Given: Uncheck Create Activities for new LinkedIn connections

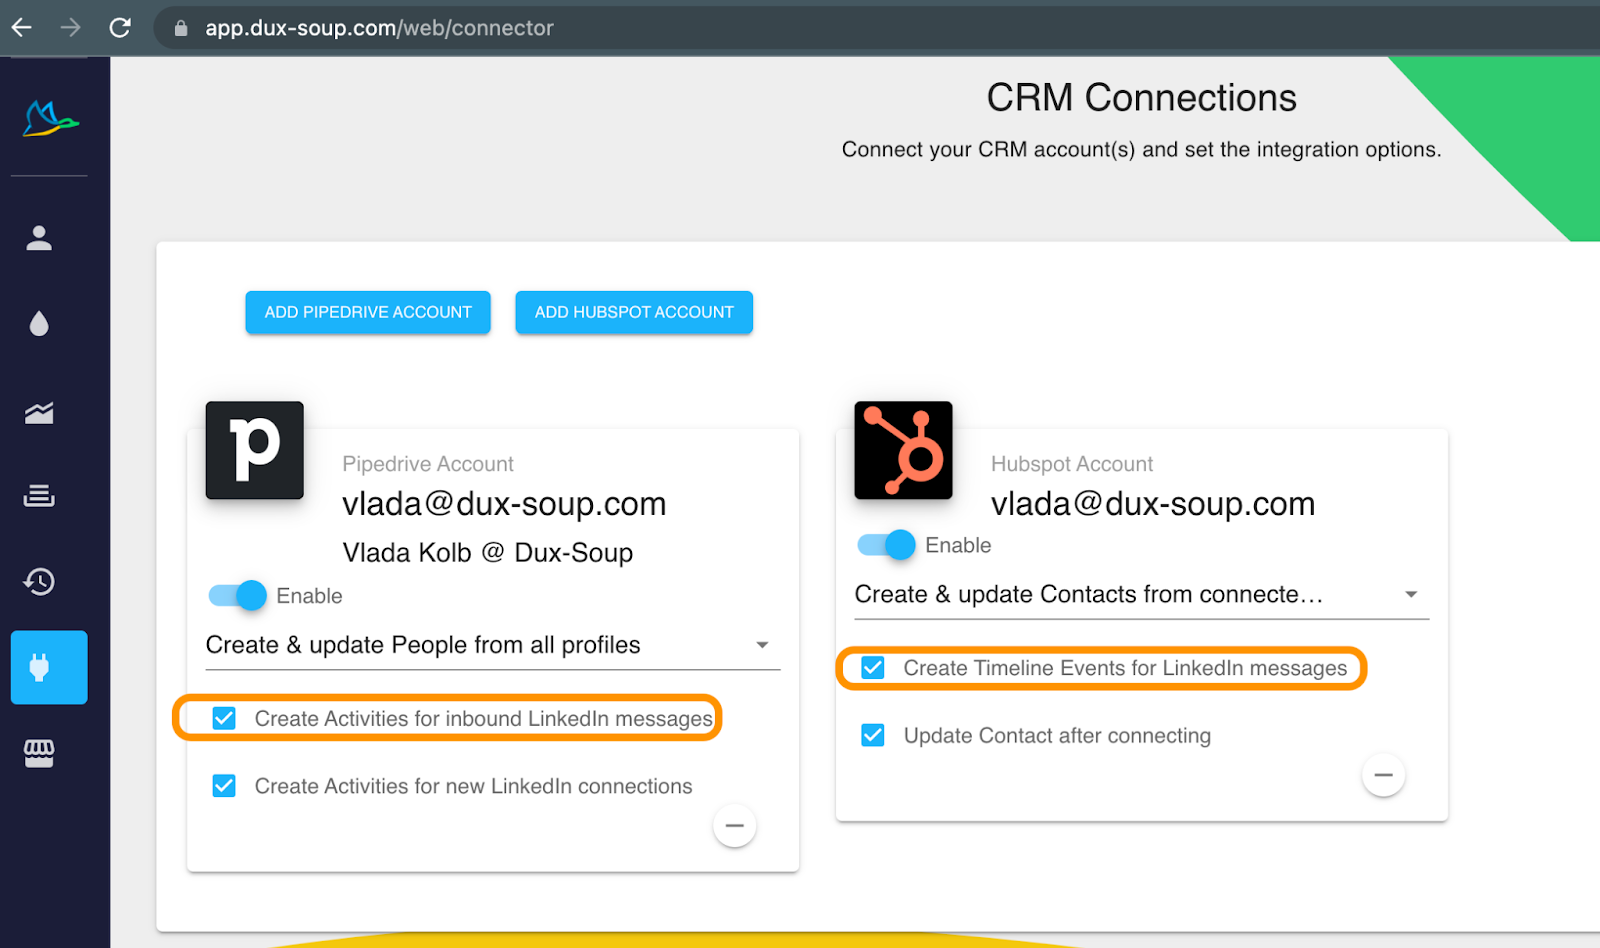Looking at the screenshot, I should [224, 786].
